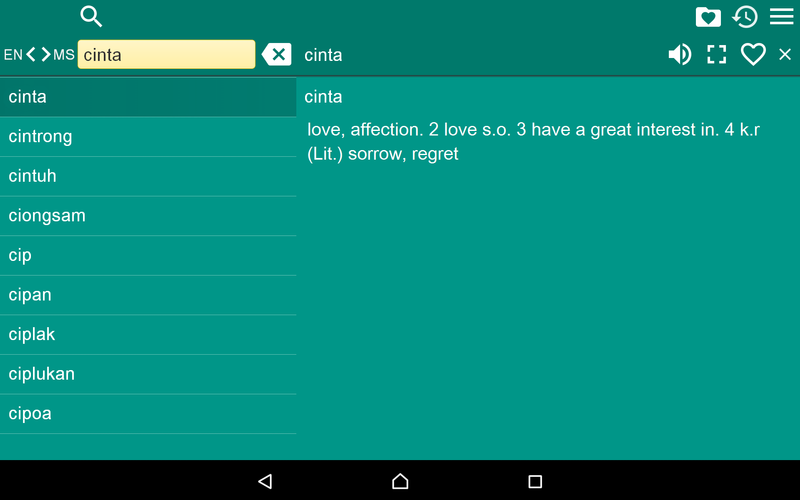Tap the magnifier search icon

pyautogui.click(x=91, y=16)
